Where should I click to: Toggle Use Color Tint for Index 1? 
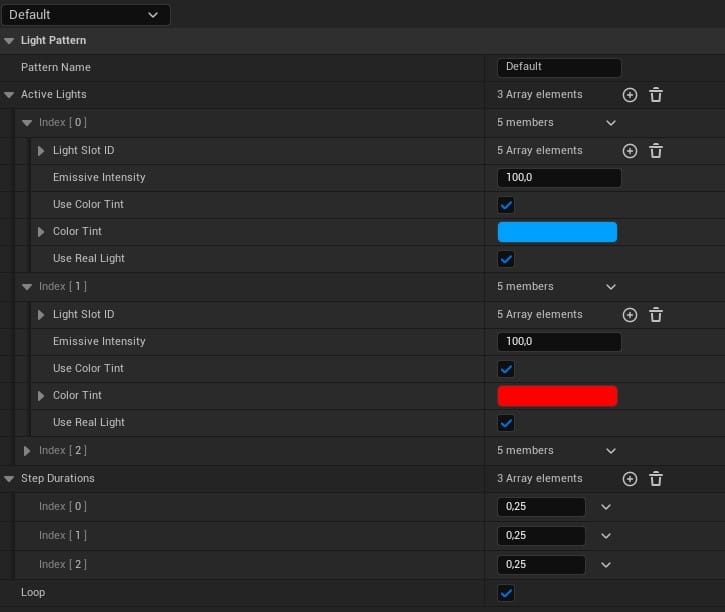pos(506,369)
